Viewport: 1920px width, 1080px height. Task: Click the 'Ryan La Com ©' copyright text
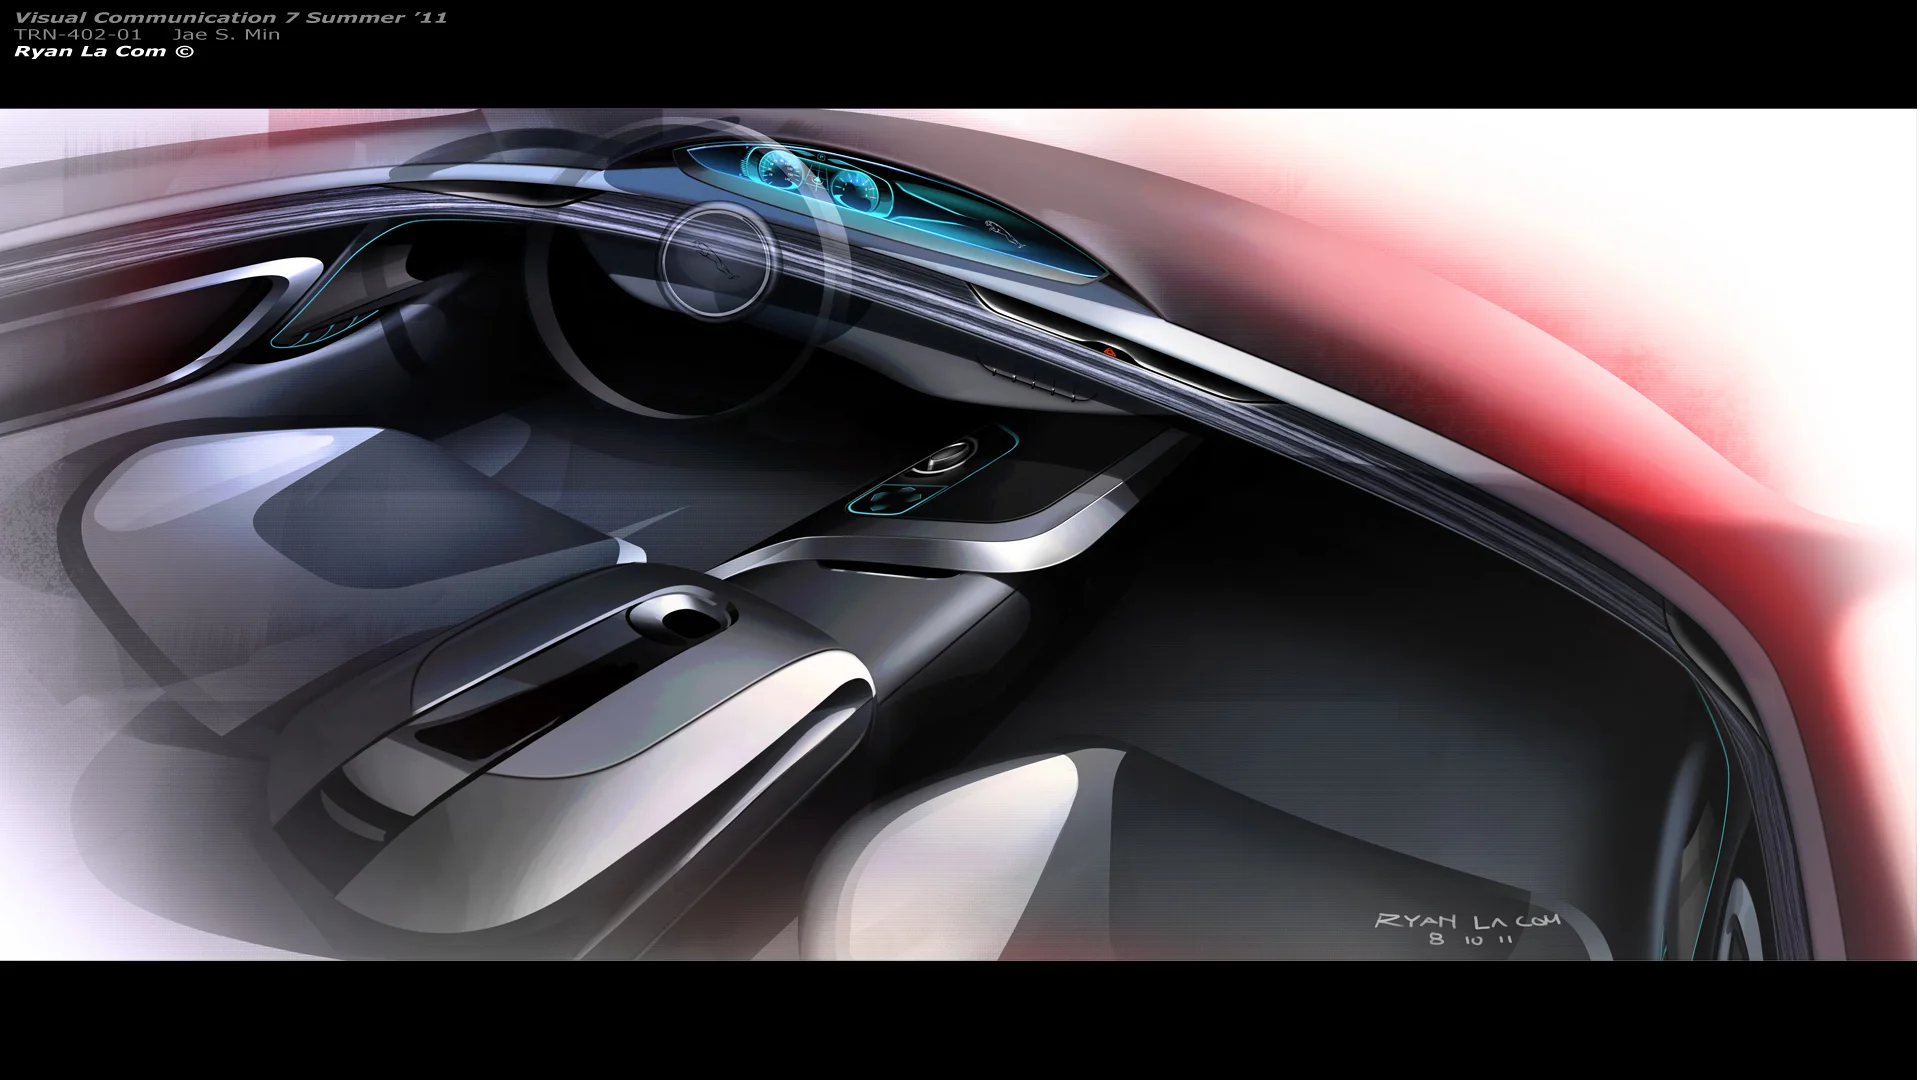(x=104, y=51)
